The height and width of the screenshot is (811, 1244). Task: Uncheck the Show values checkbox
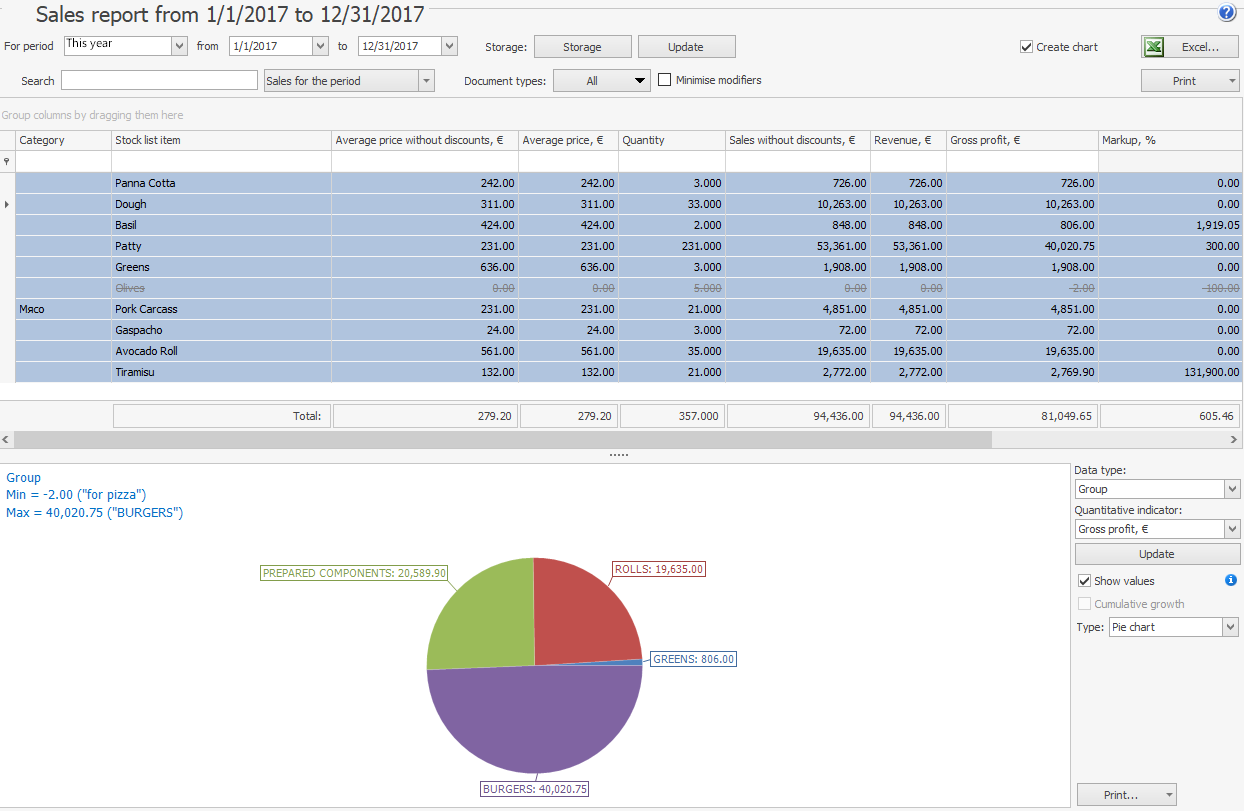tap(1084, 581)
